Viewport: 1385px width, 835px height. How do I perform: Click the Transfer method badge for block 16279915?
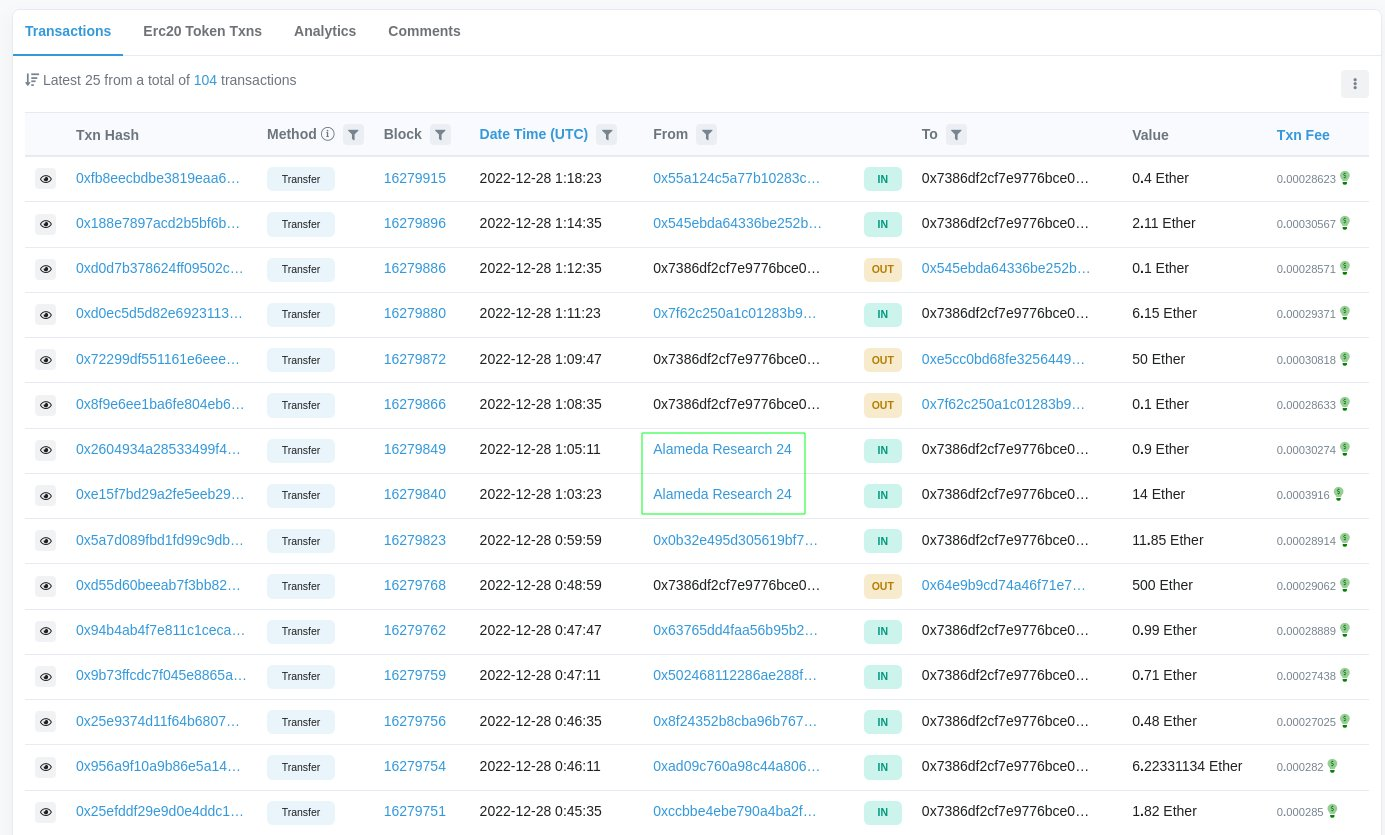coord(301,179)
